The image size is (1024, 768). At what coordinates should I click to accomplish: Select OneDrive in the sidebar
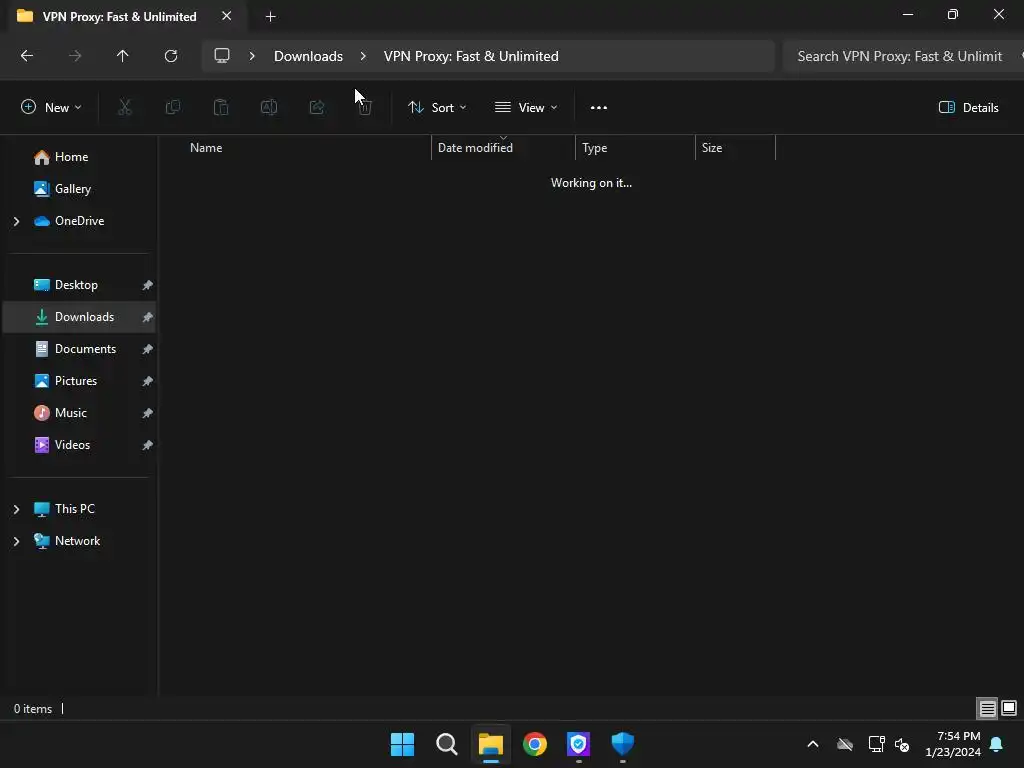point(80,221)
